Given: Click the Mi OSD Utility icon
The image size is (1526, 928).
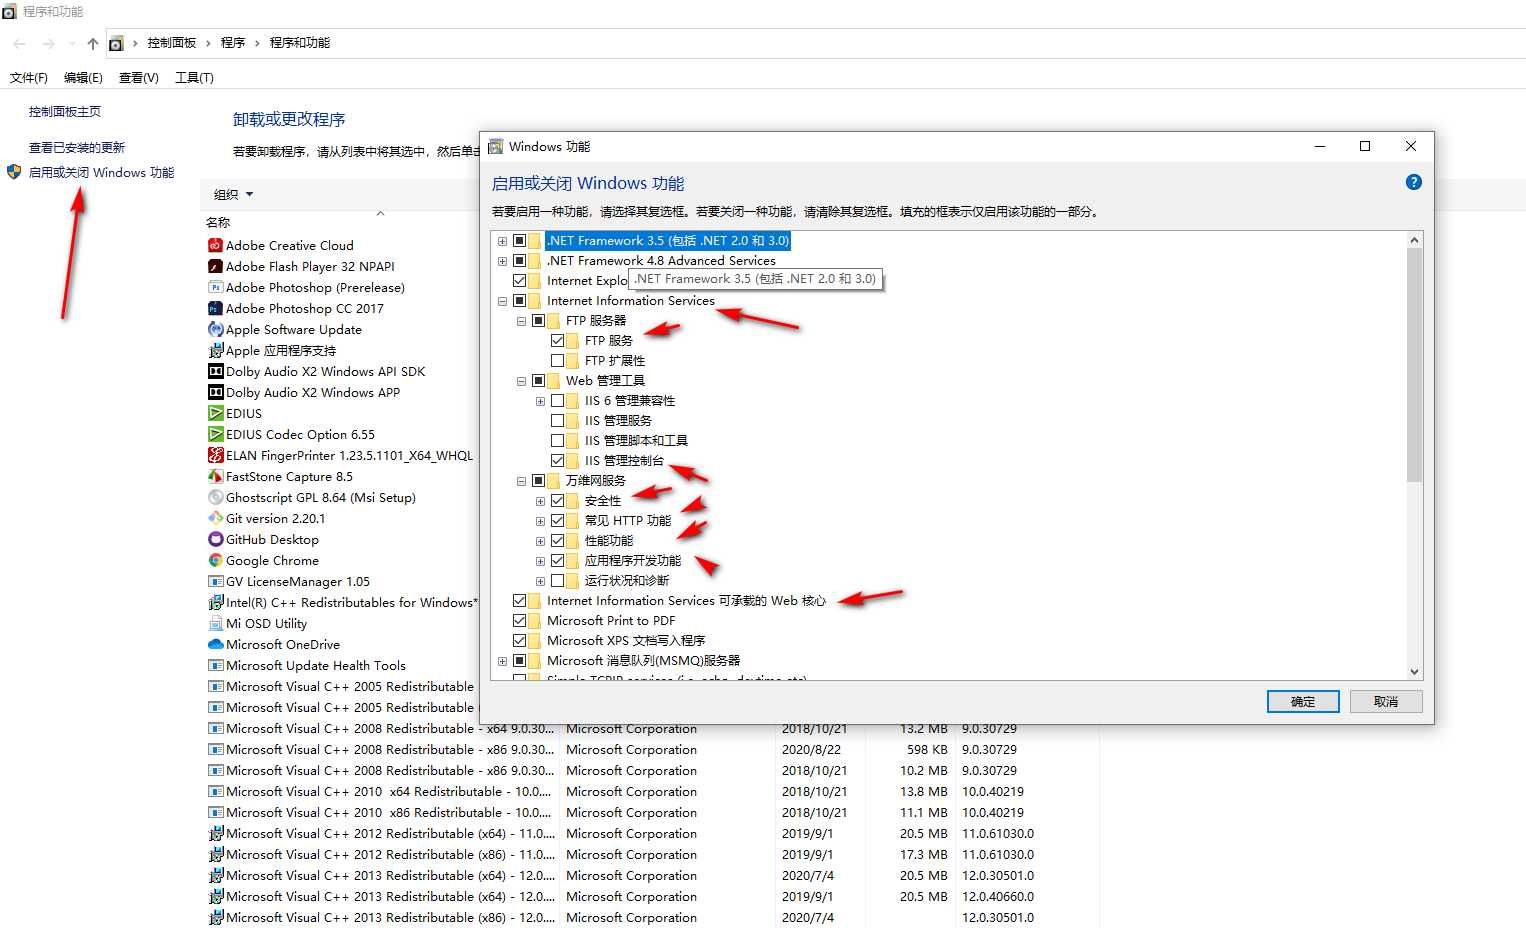Looking at the screenshot, I should pyautogui.click(x=215, y=623).
